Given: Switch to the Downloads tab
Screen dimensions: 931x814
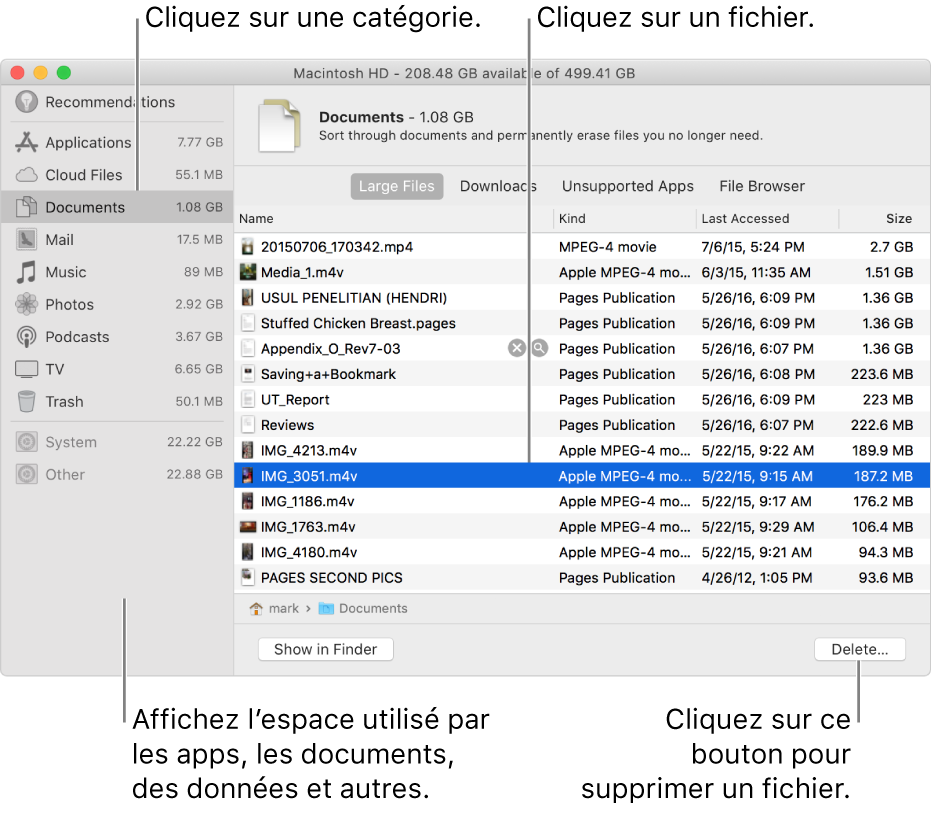Looking at the screenshot, I should pyautogui.click(x=498, y=186).
